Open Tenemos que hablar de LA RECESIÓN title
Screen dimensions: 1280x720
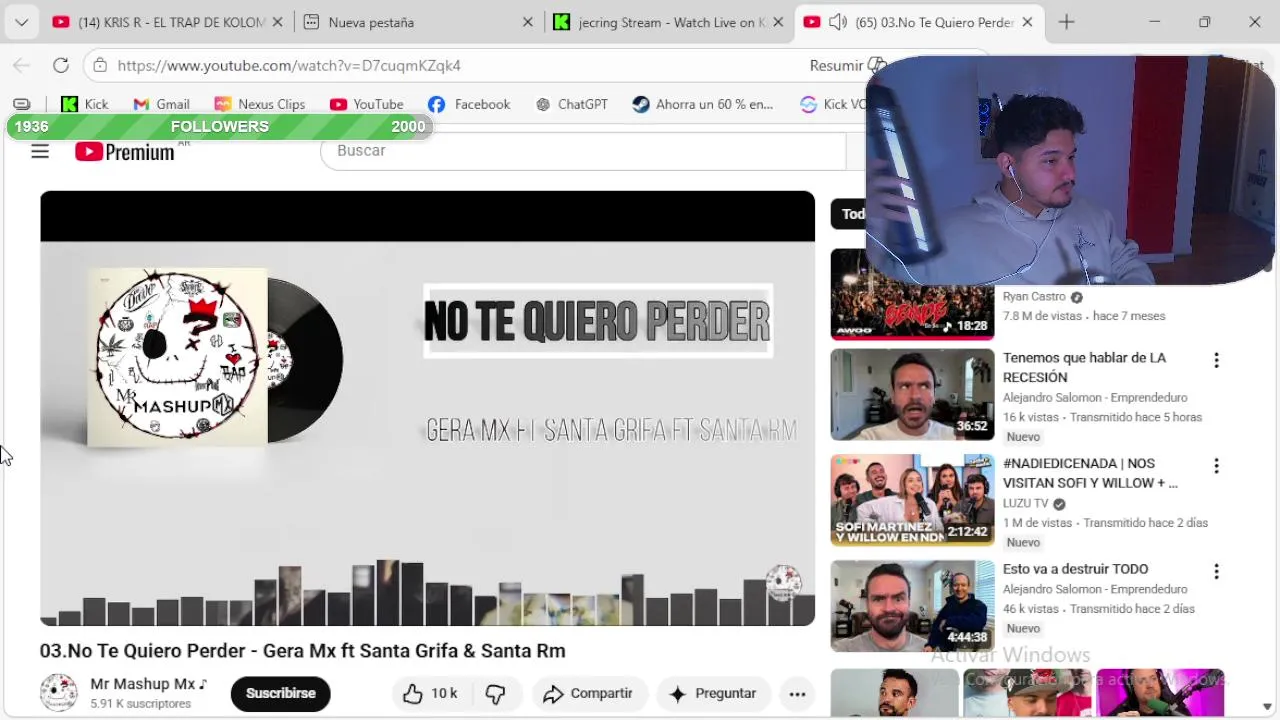click(x=1084, y=367)
